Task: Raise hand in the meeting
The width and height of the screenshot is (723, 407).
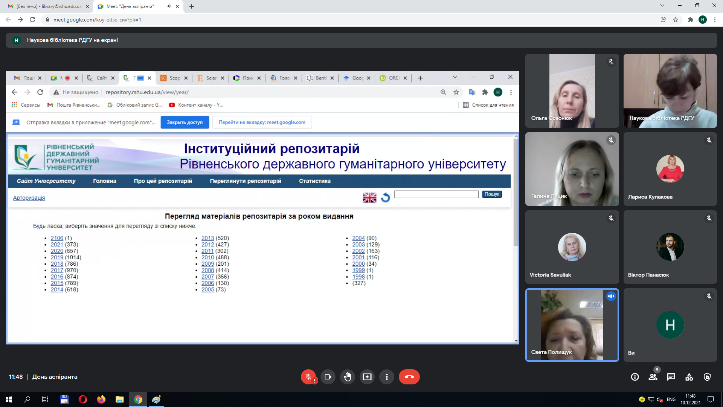Action: pos(348,377)
